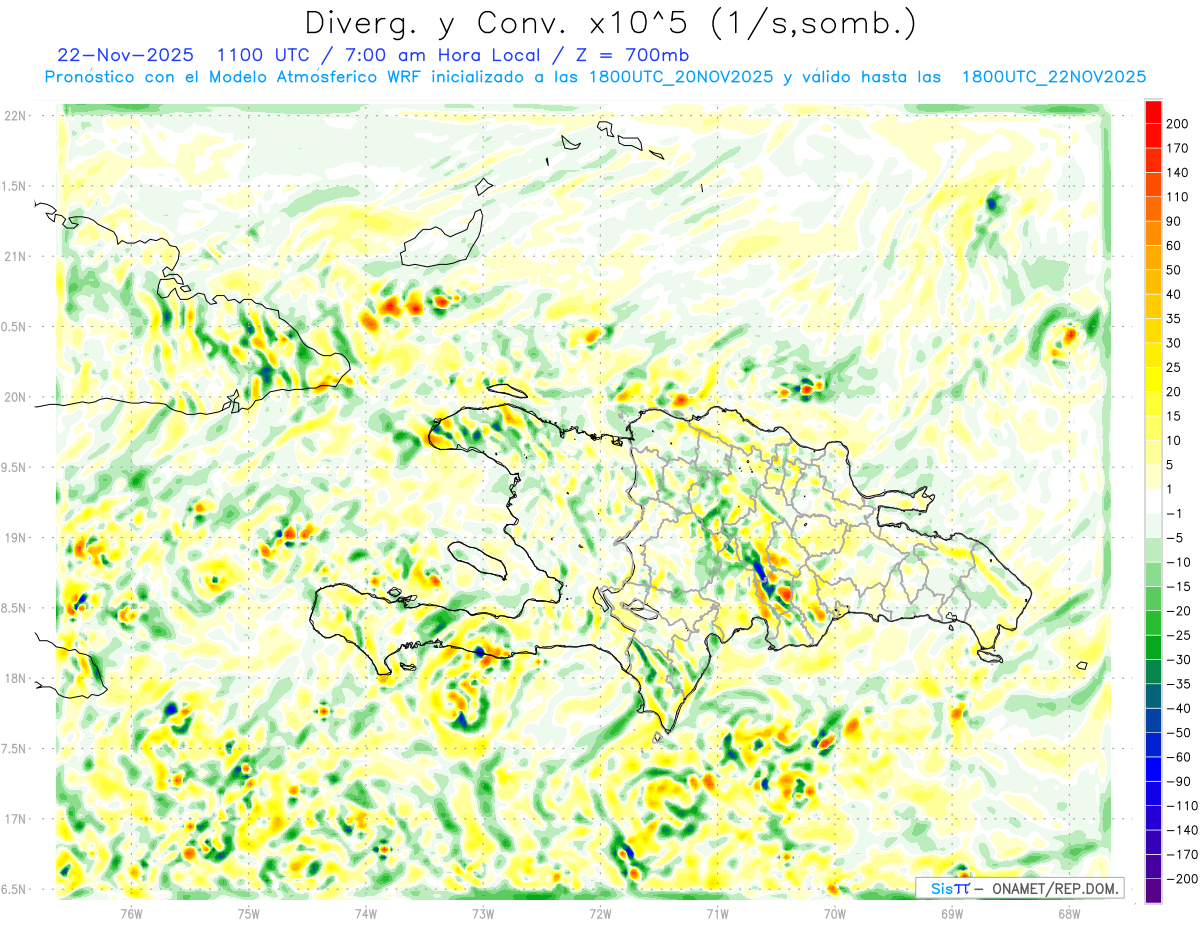This screenshot has height=927, width=1200.
Task: Click the '-40' colorbar value
Action: pyautogui.click(x=1178, y=708)
